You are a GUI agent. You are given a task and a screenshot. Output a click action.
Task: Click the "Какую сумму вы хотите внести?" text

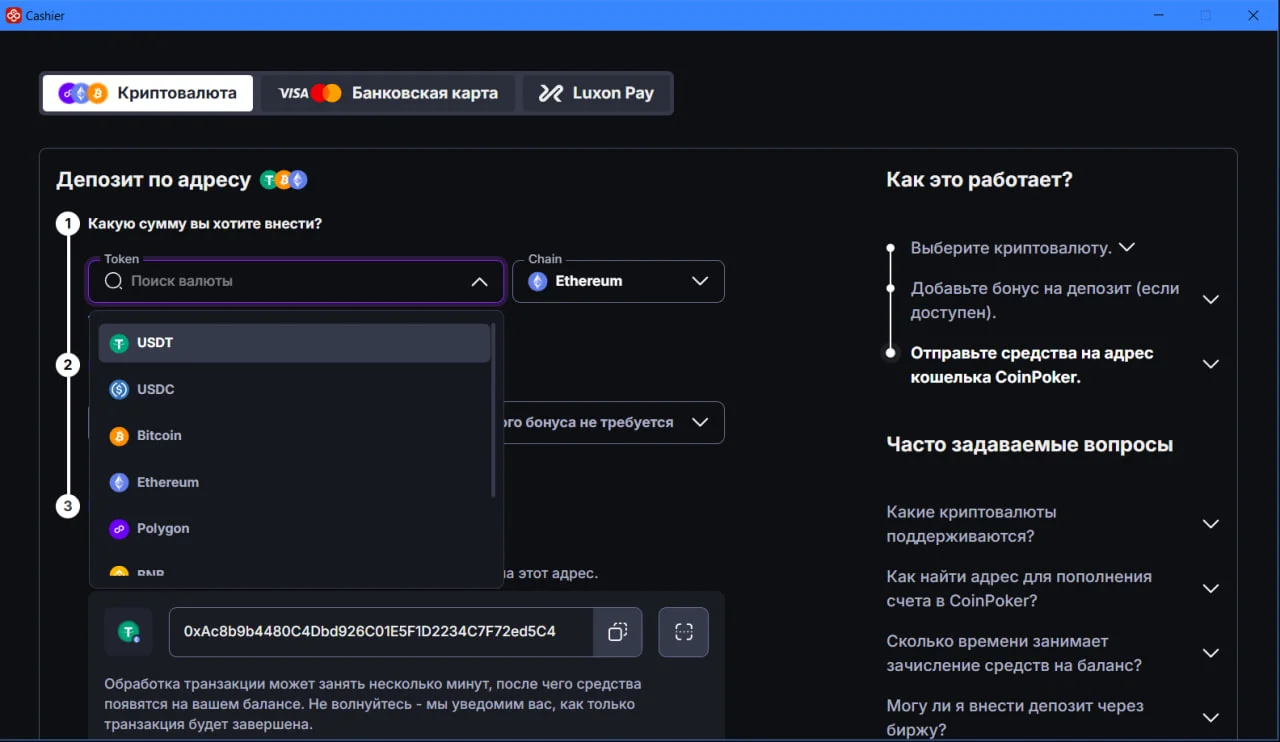(x=205, y=224)
